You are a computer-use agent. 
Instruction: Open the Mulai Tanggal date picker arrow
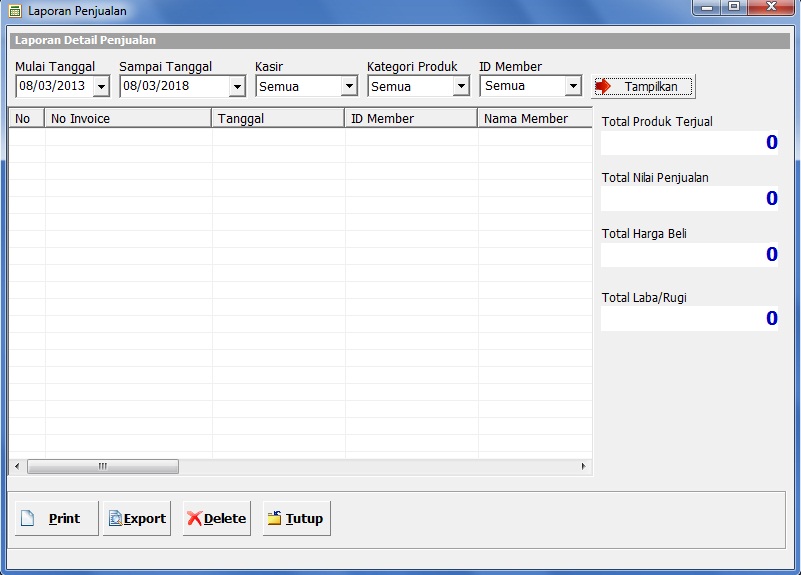[x=101, y=87]
